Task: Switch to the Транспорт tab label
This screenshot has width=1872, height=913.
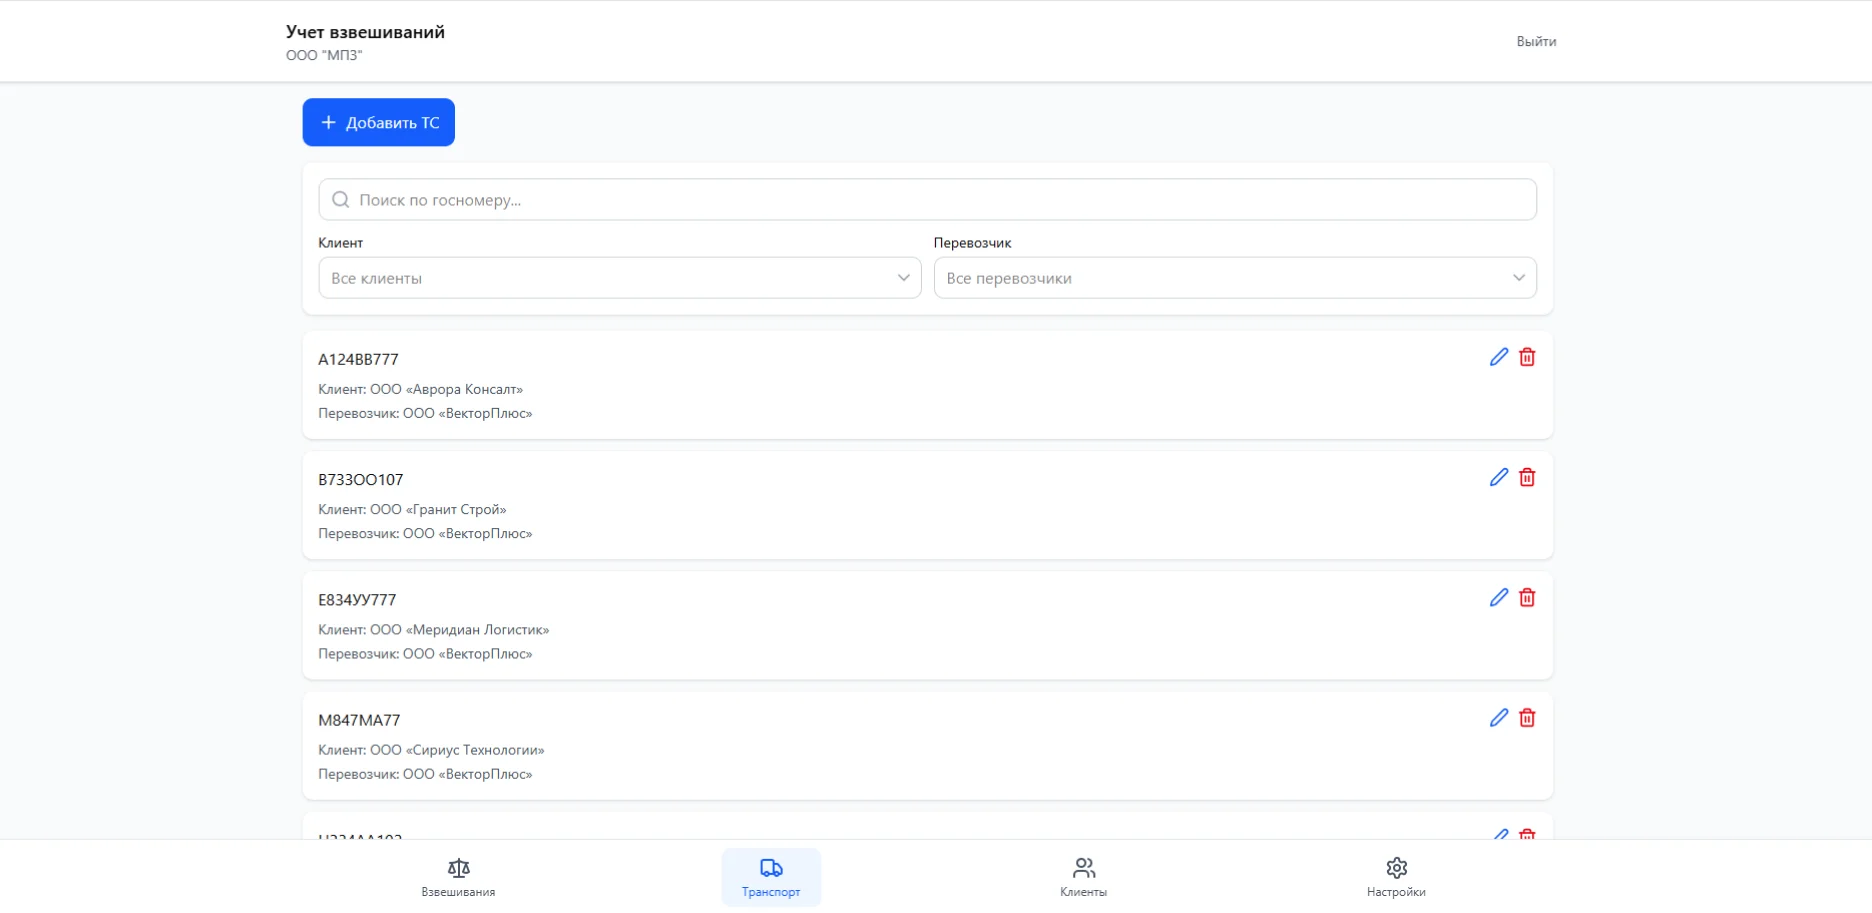Action: pyautogui.click(x=771, y=892)
